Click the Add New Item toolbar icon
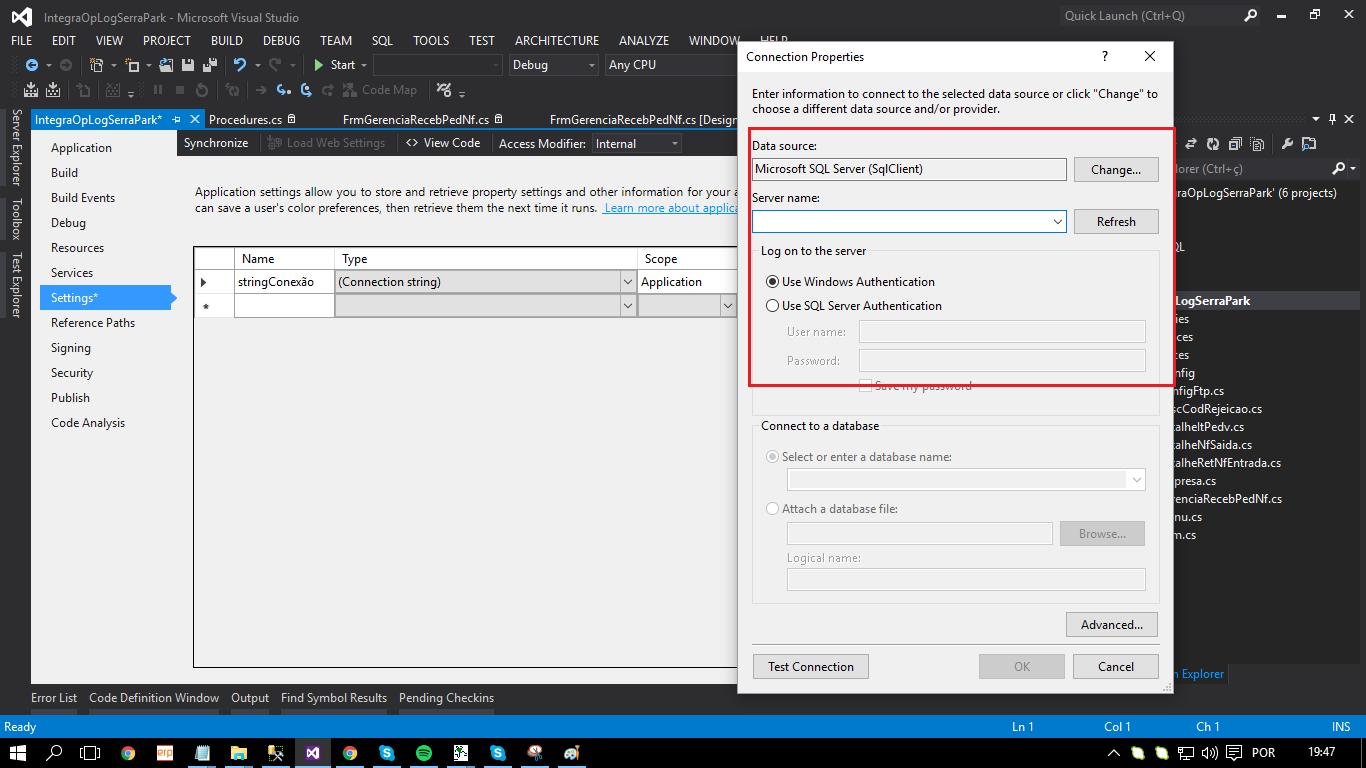This screenshot has width=1366, height=768. click(132, 65)
